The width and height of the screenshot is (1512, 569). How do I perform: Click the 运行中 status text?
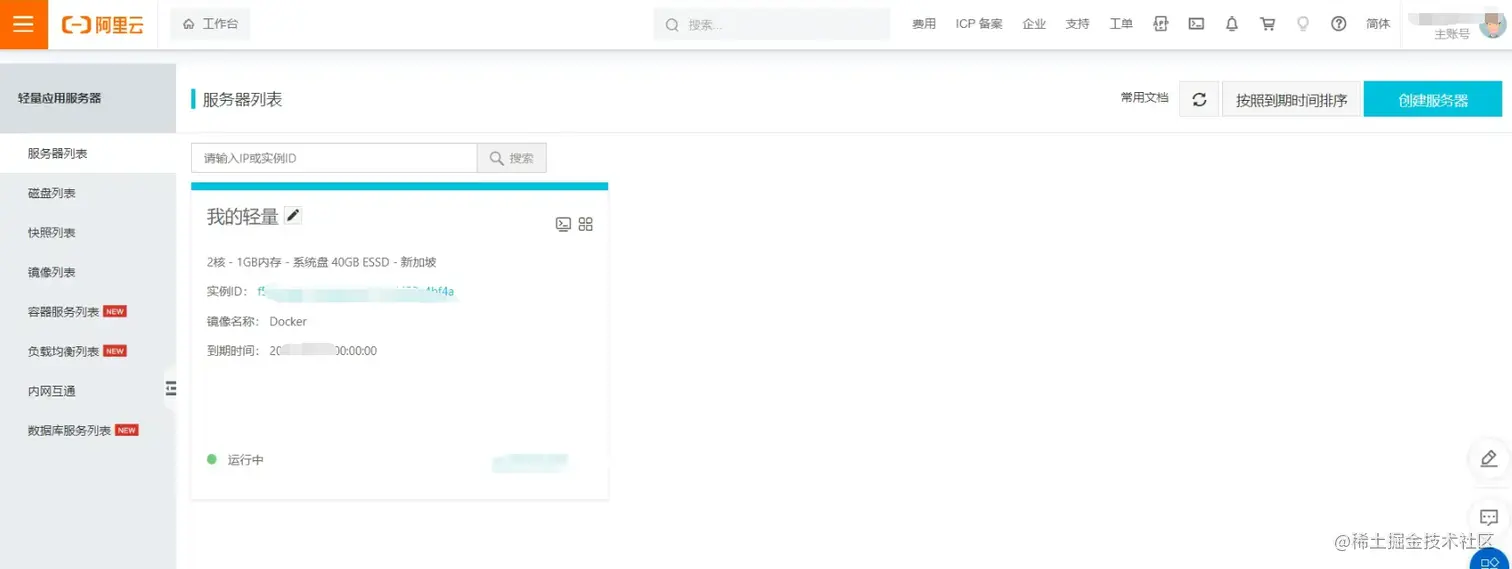point(246,460)
